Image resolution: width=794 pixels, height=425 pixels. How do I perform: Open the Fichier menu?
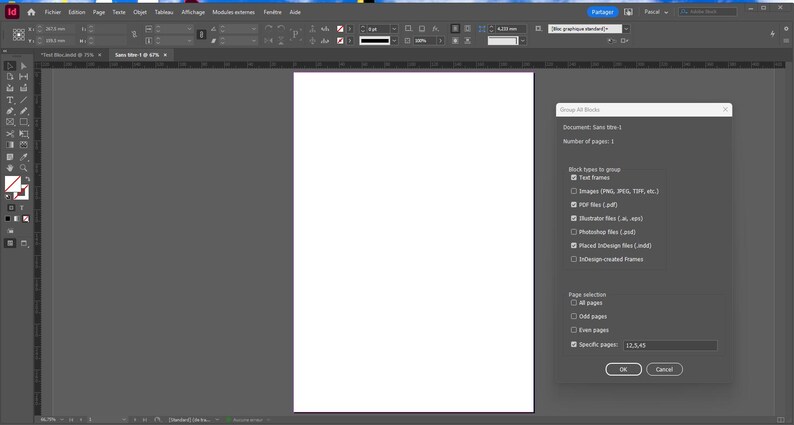pos(53,12)
